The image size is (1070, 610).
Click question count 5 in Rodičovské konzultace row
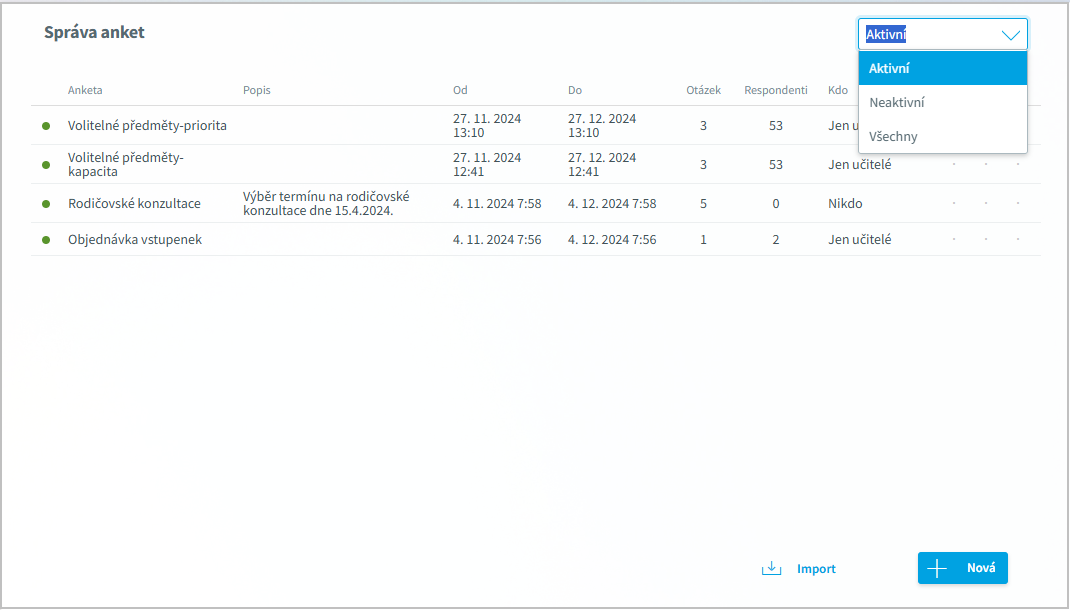704,203
